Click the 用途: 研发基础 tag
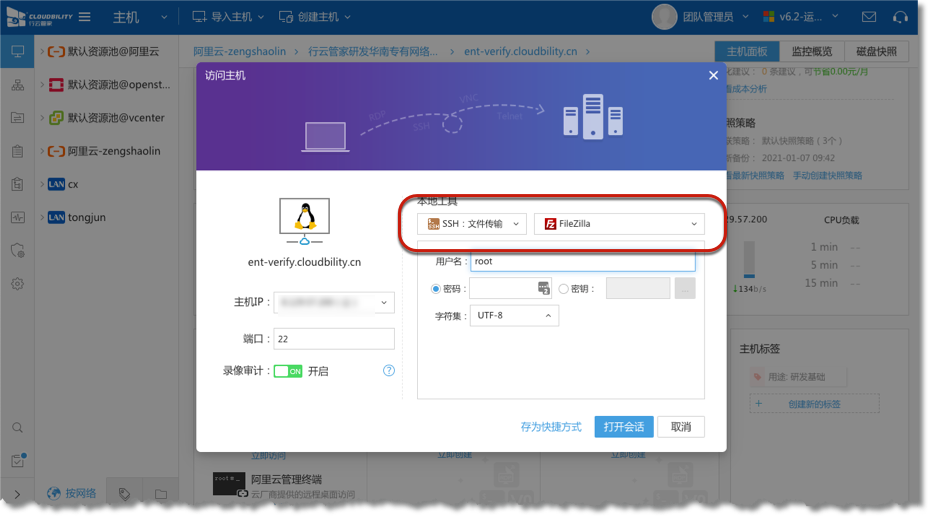 pos(797,376)
